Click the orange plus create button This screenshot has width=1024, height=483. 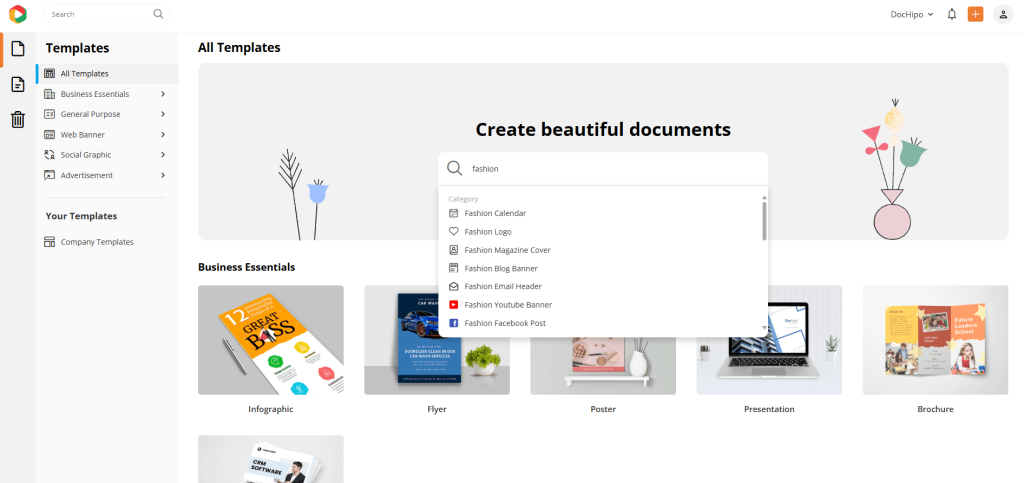(x=975, y=14)
